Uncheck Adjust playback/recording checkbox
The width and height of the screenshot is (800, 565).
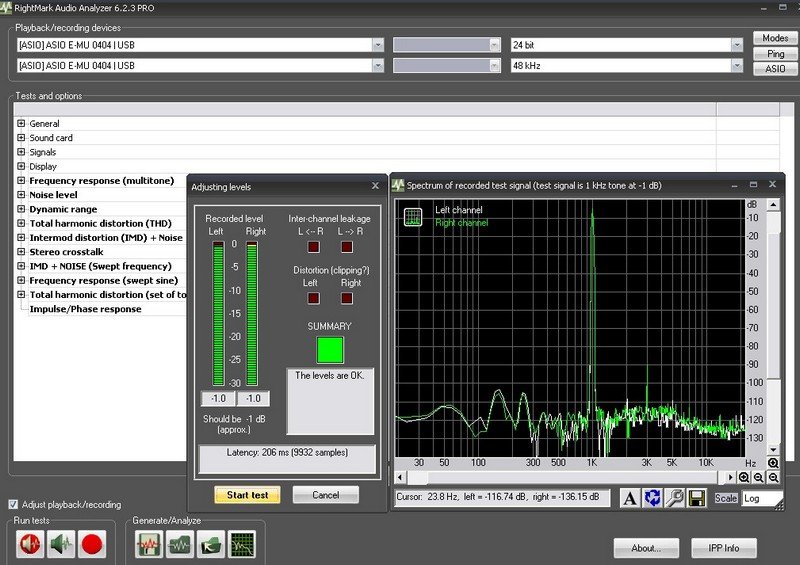13,504
